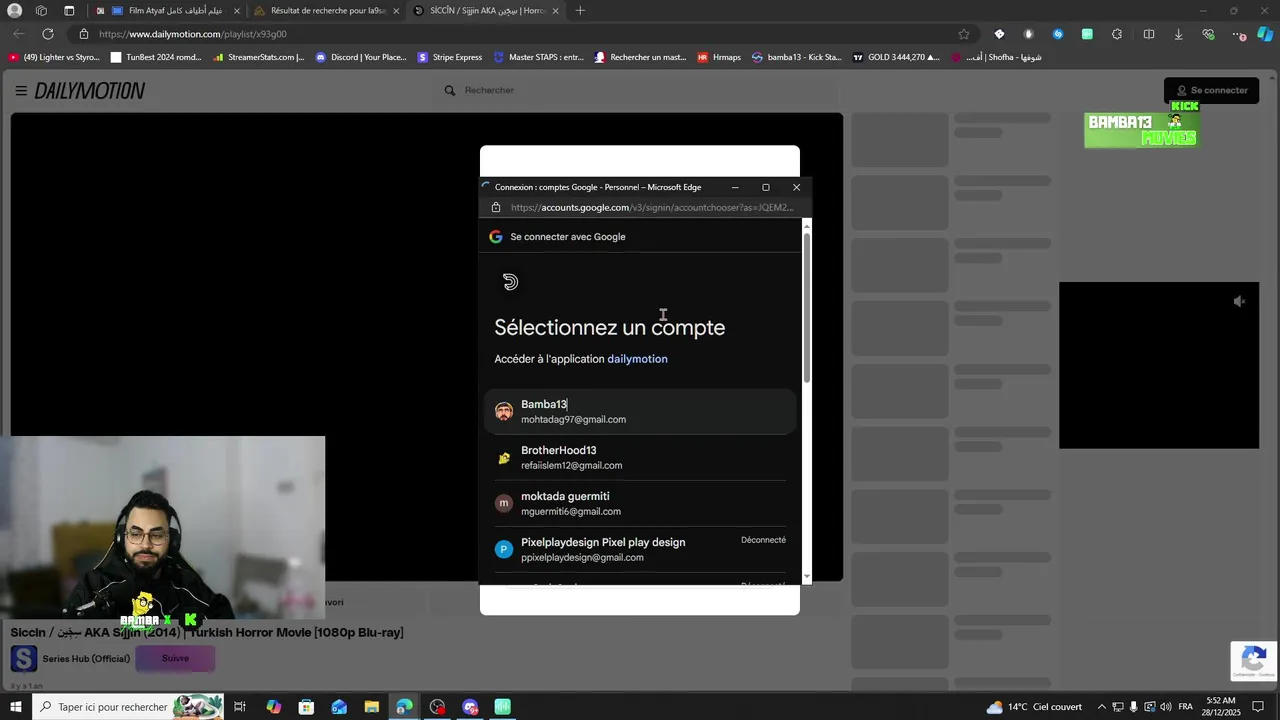Screen dimensions: 1280x720
Task: Click the FRA language indicator
Action: point(1185,707)
